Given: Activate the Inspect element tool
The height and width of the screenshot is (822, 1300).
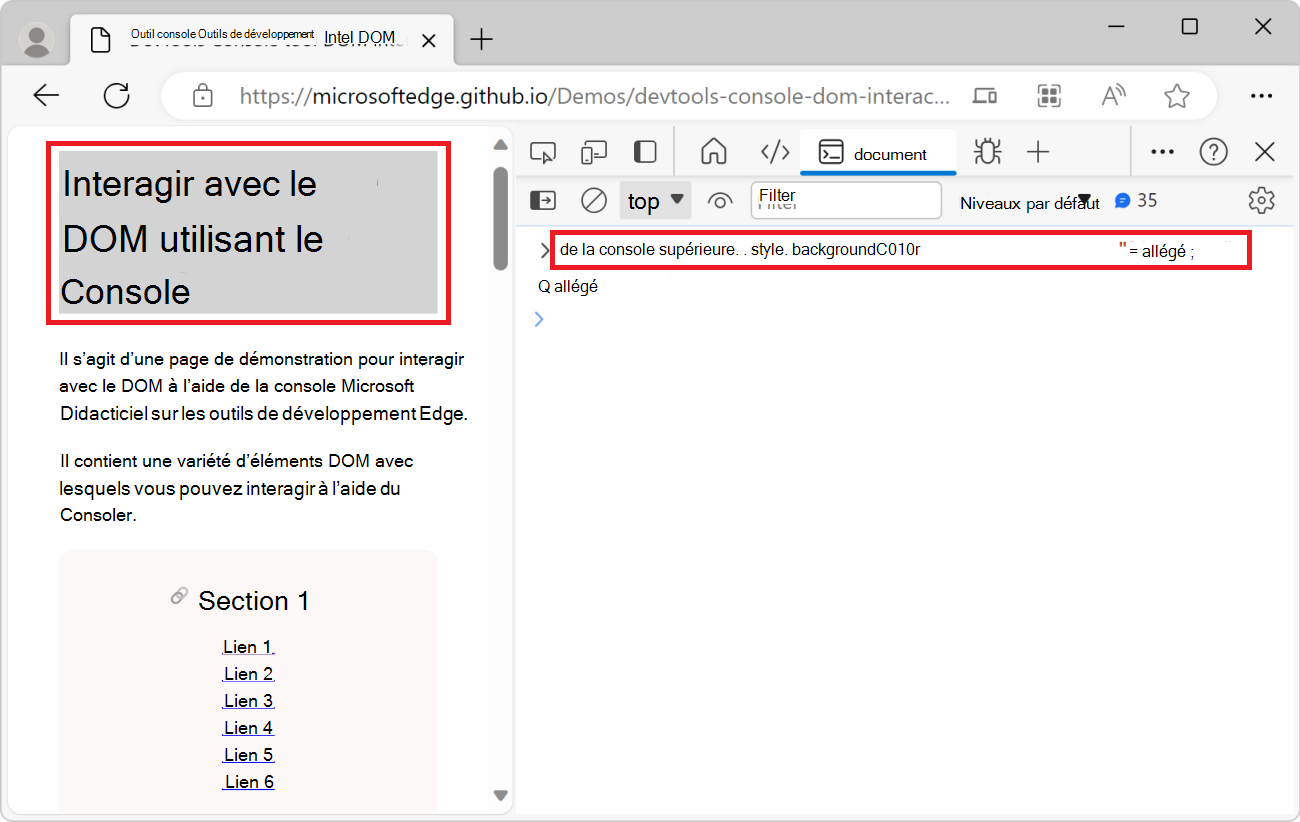Looking at the screenshot, I should (543, 151).
